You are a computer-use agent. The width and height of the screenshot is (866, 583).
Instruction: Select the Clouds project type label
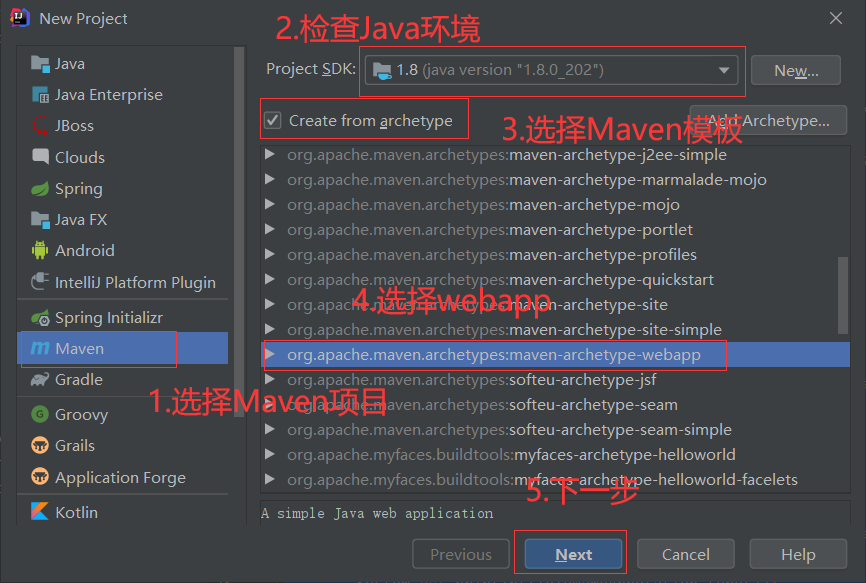point(80,157)
